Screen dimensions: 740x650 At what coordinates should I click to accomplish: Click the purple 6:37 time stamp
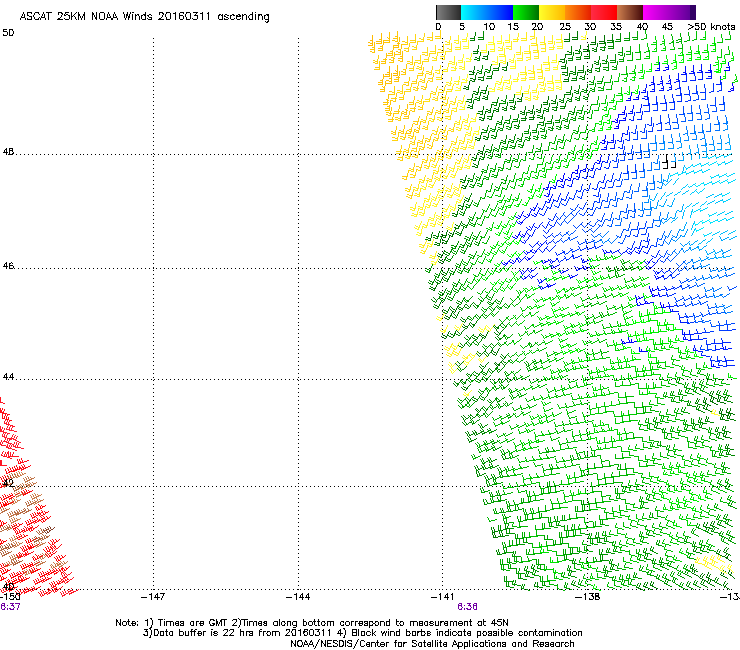[10, 607]
